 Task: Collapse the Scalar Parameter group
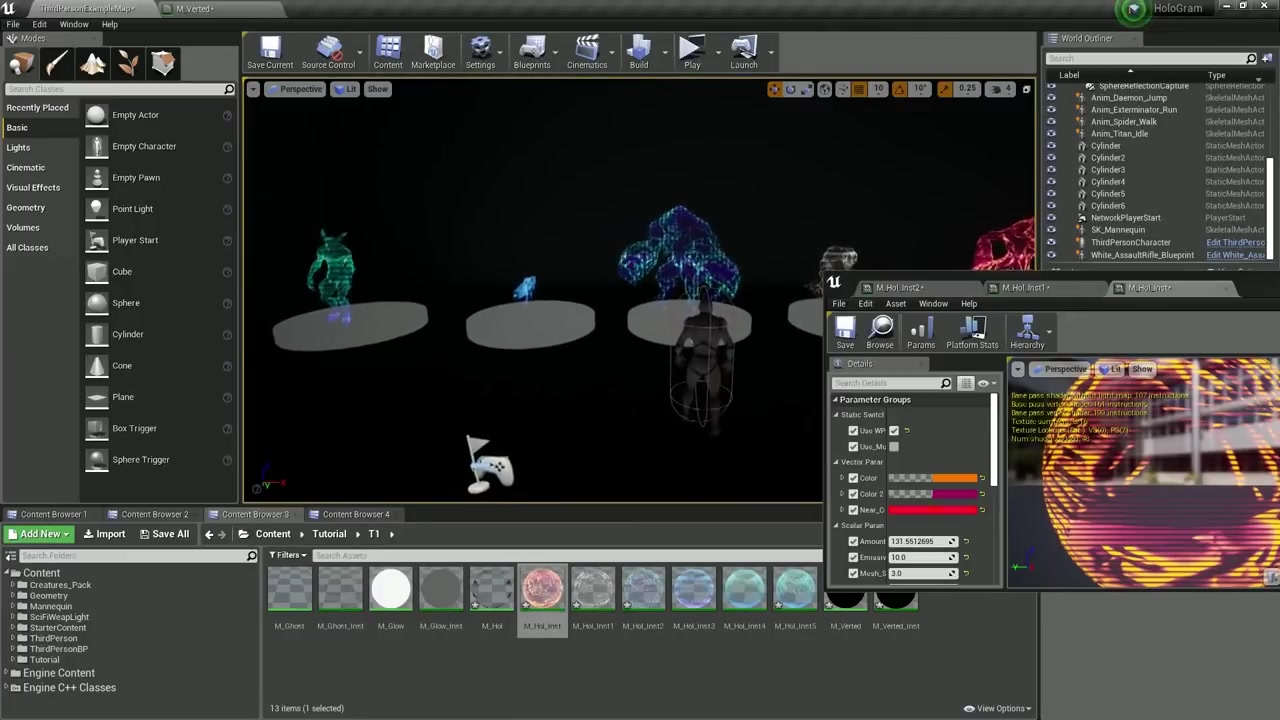click(836, 525)
